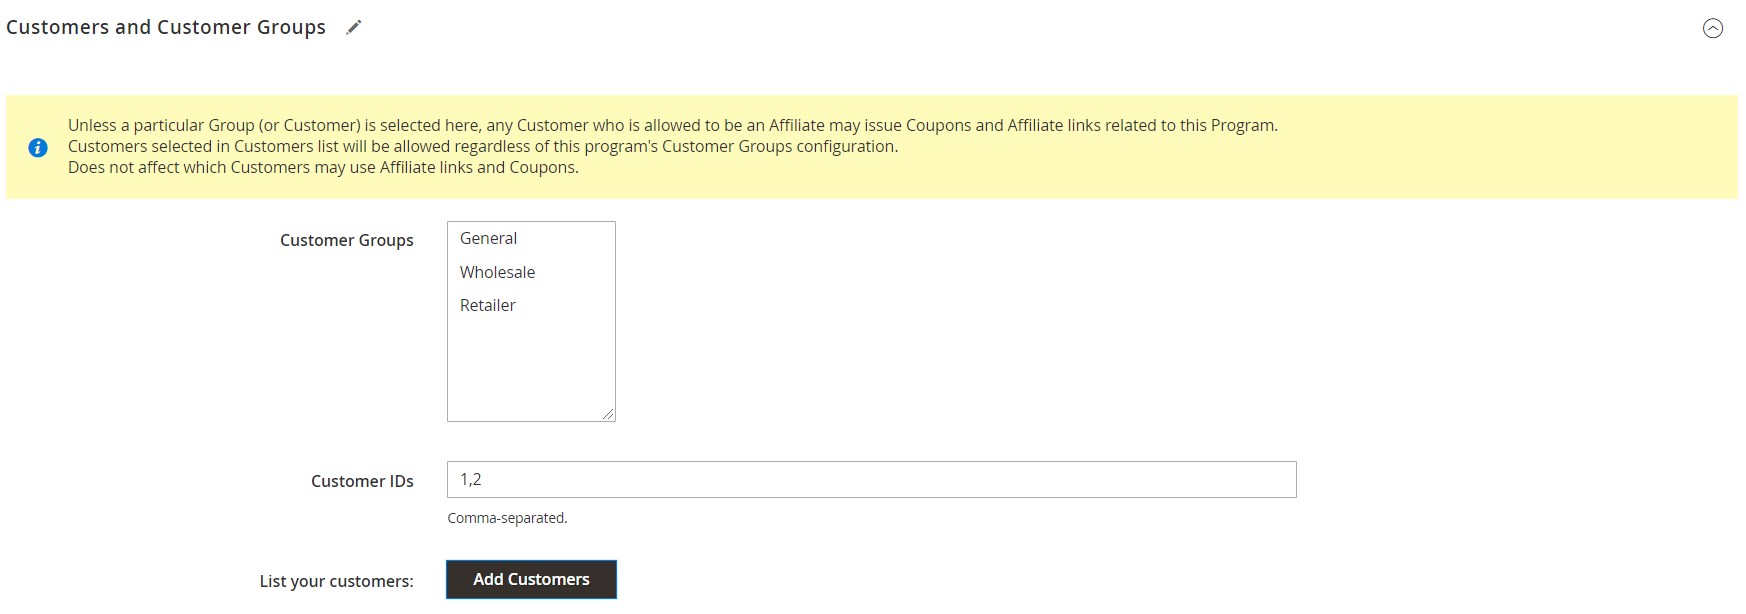Select Wholesale in the Customer Groups list
Screen dimensions: 1746x614
click(498, 272)
